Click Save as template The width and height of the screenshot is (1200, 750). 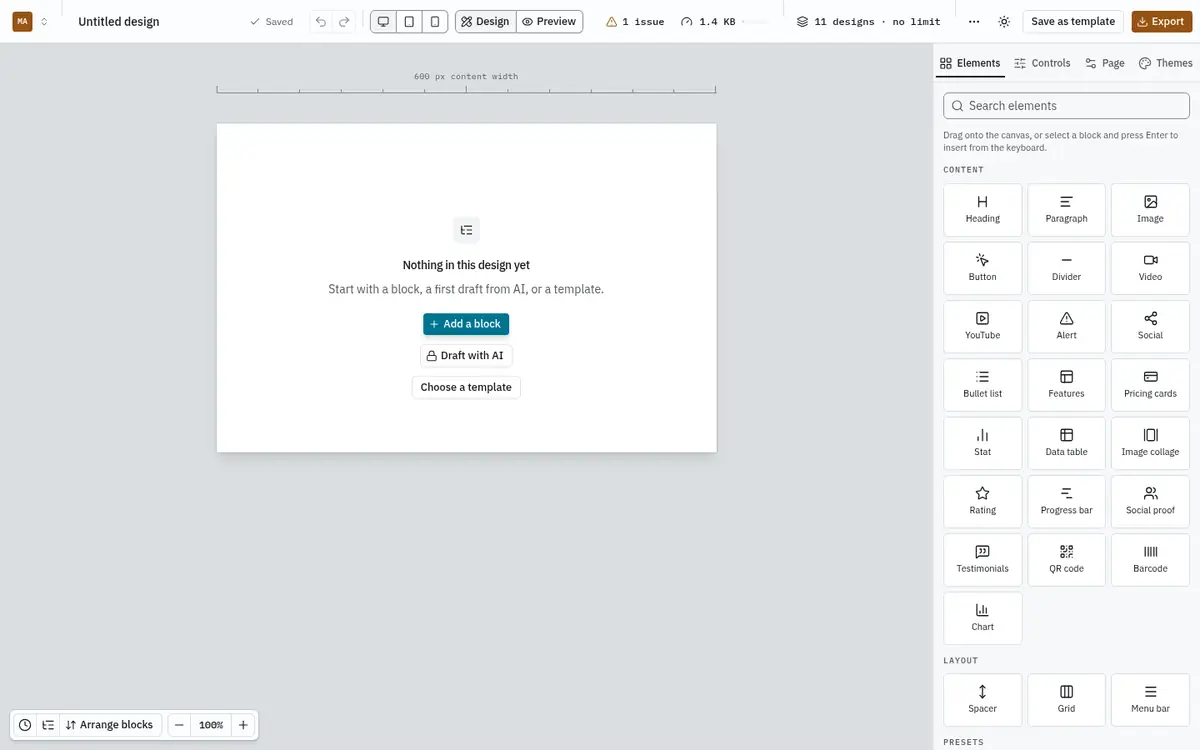point(1073,21)
